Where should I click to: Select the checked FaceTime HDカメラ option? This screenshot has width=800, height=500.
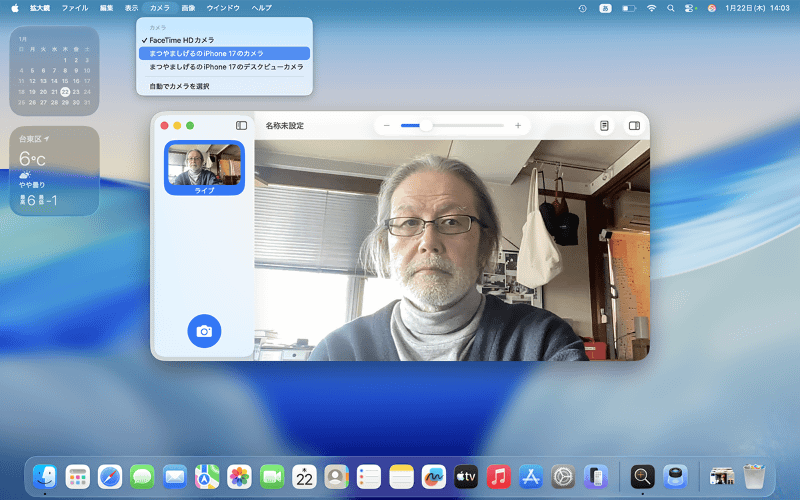tap(224, 40)
